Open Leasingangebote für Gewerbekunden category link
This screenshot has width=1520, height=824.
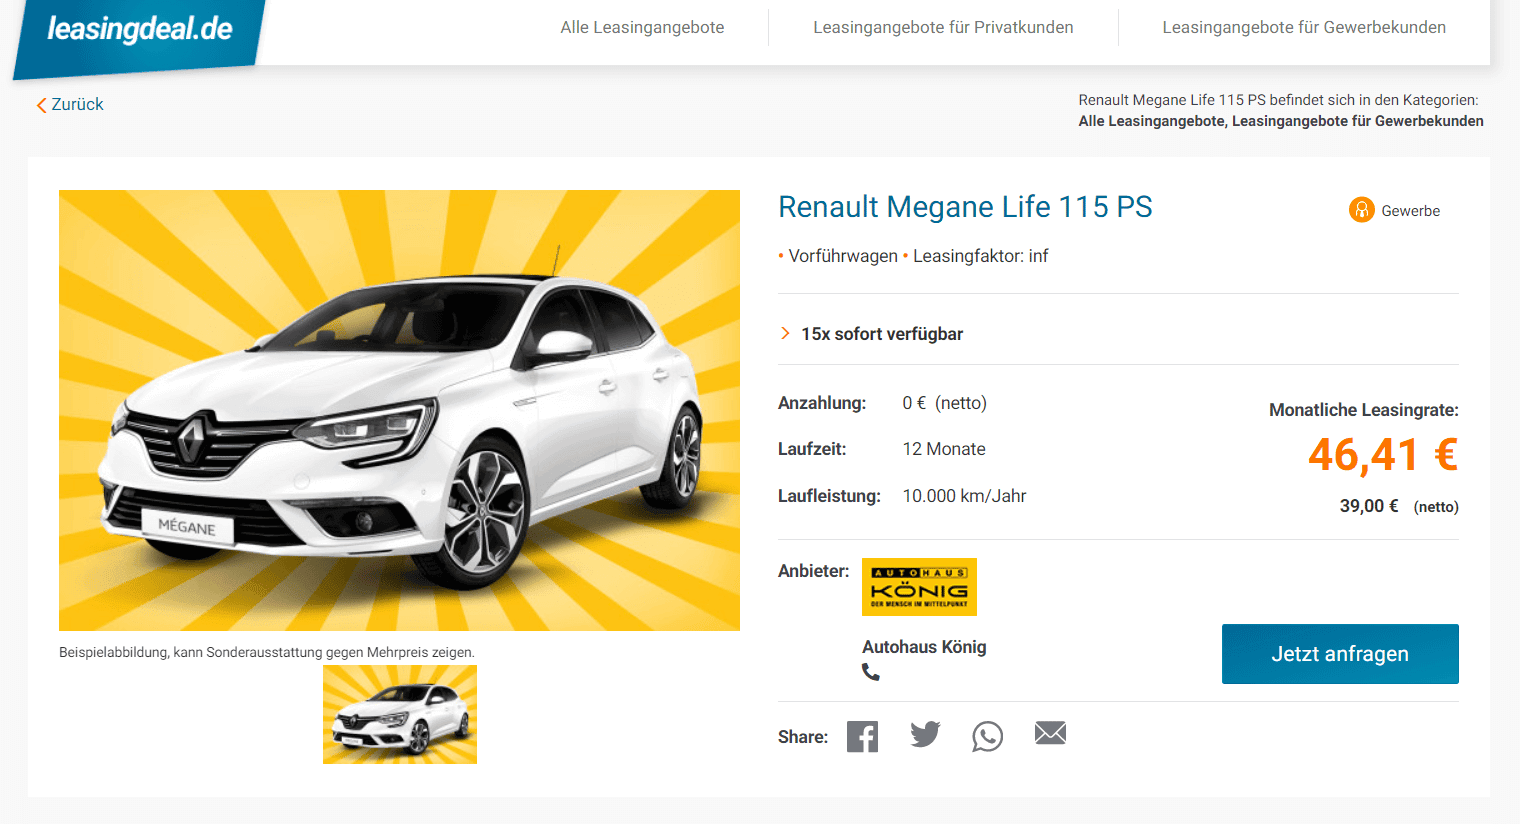coord(1358,121)
